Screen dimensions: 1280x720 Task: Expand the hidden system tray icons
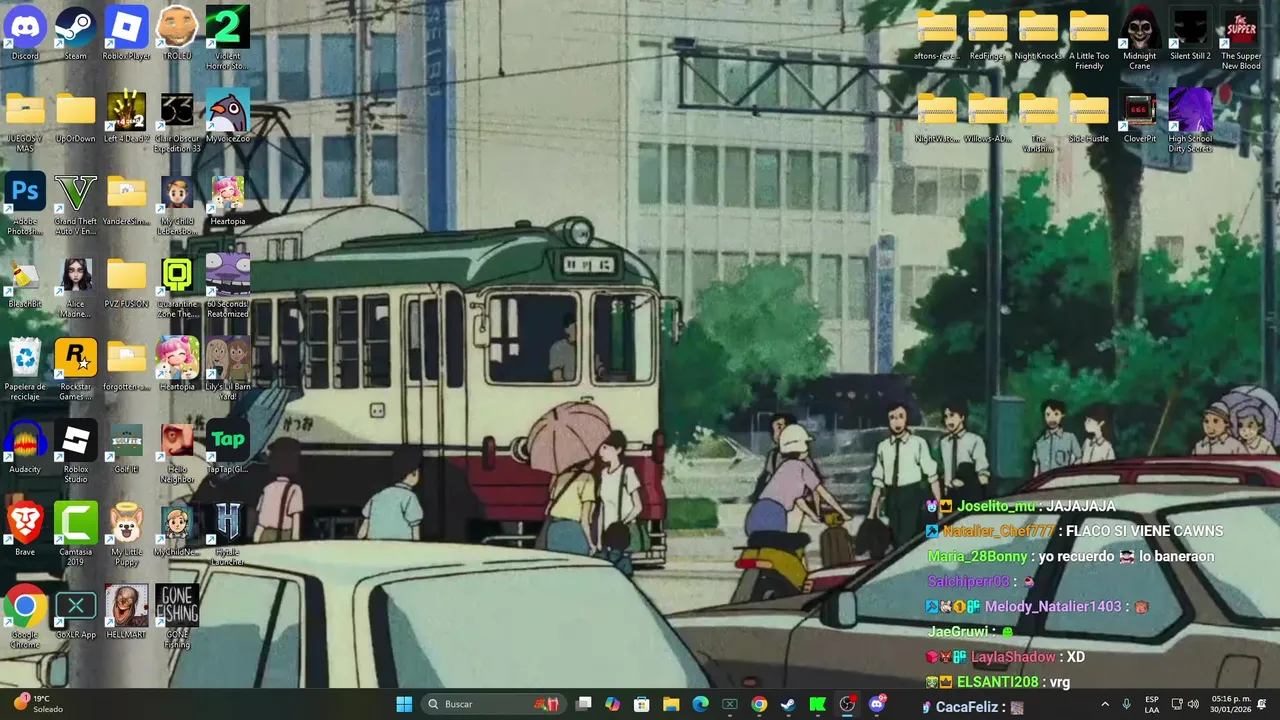1105,704
